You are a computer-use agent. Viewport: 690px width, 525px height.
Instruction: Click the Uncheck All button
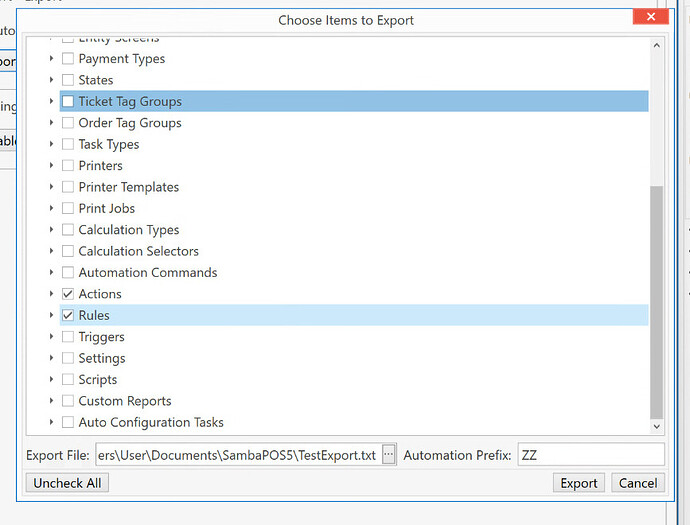[67, 483]
